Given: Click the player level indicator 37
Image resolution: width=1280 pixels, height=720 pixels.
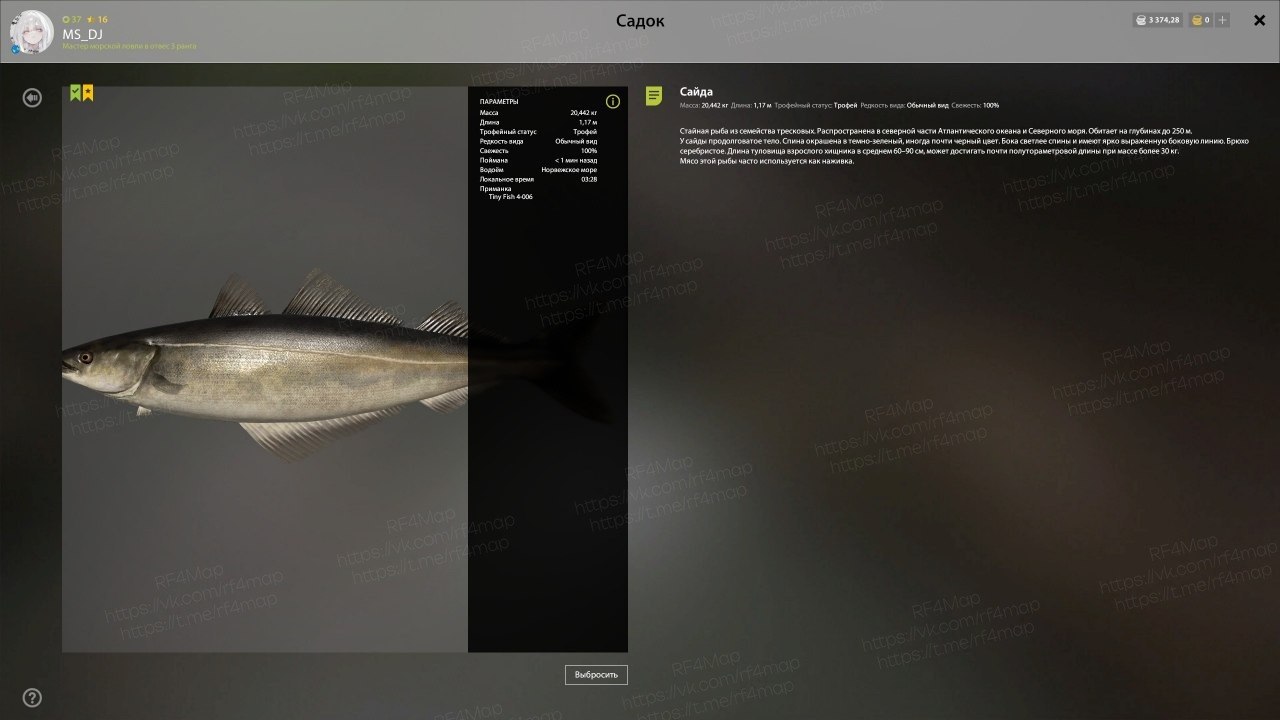Looking at the screenshot, I should coord(72,19).
